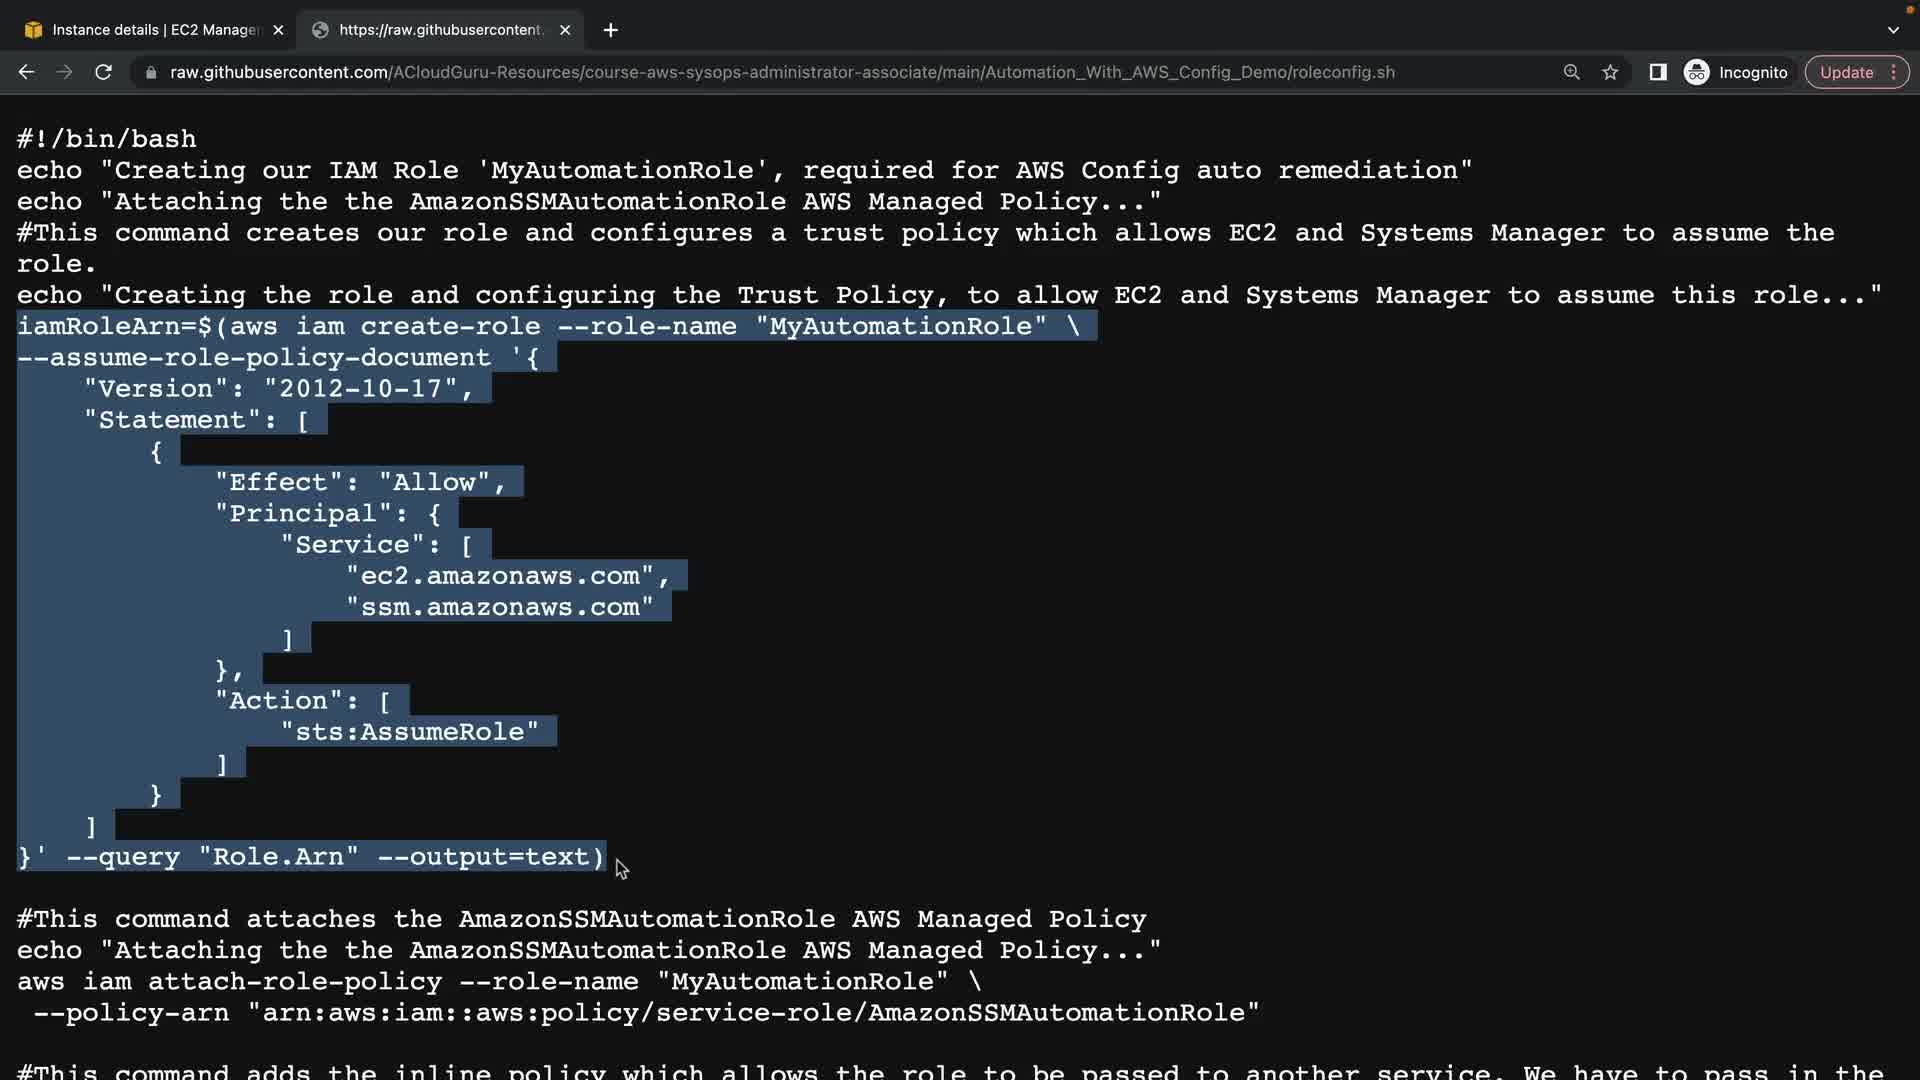The height and width of the screenshot is (1080, 1920).
Task: Close the raw.githubusercontent tab
Action: (x=565, y=30)
